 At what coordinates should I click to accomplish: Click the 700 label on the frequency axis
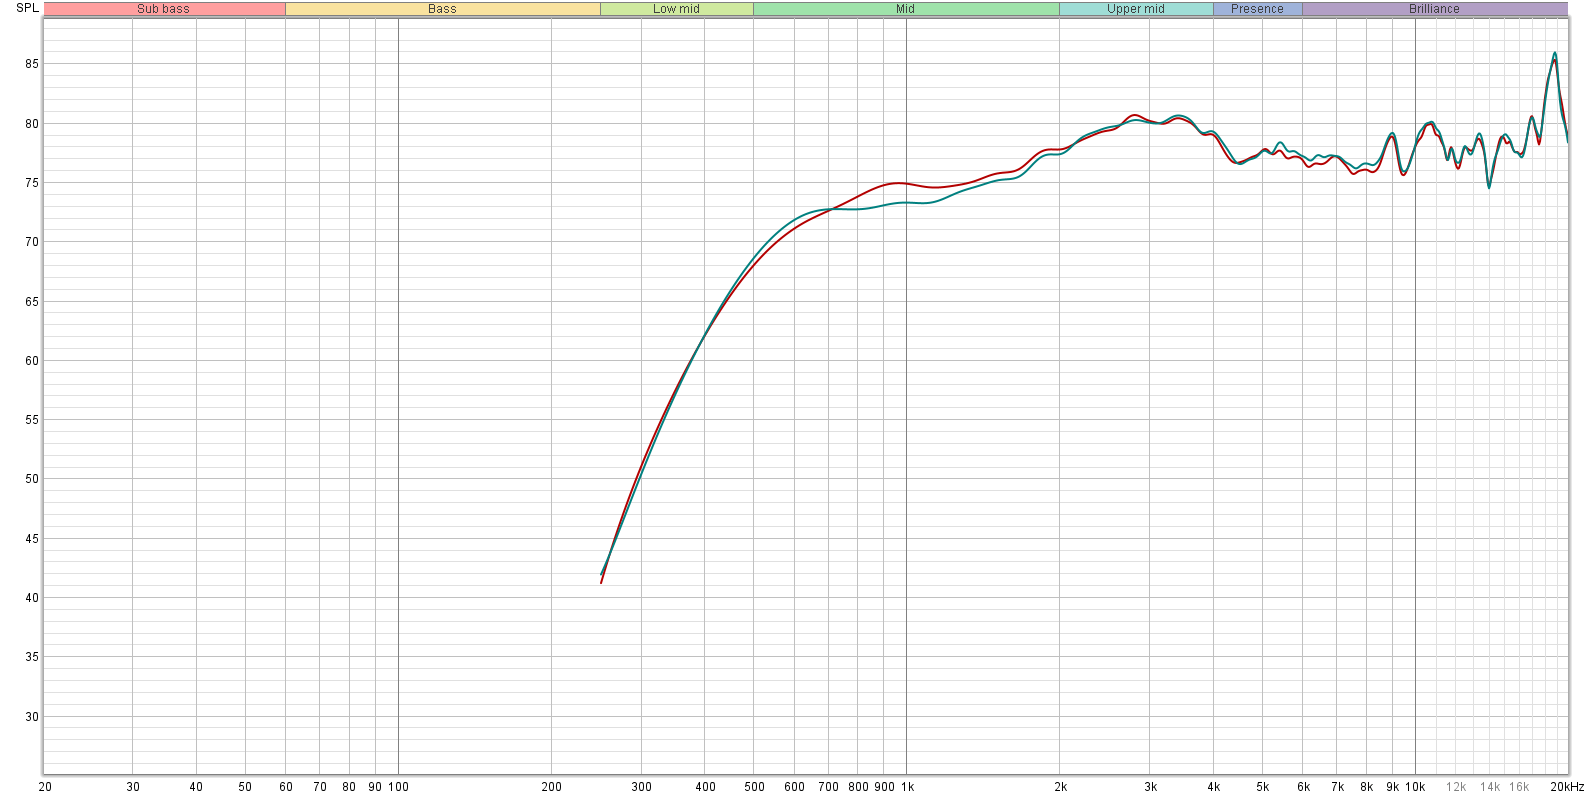[x=828, y=787]
